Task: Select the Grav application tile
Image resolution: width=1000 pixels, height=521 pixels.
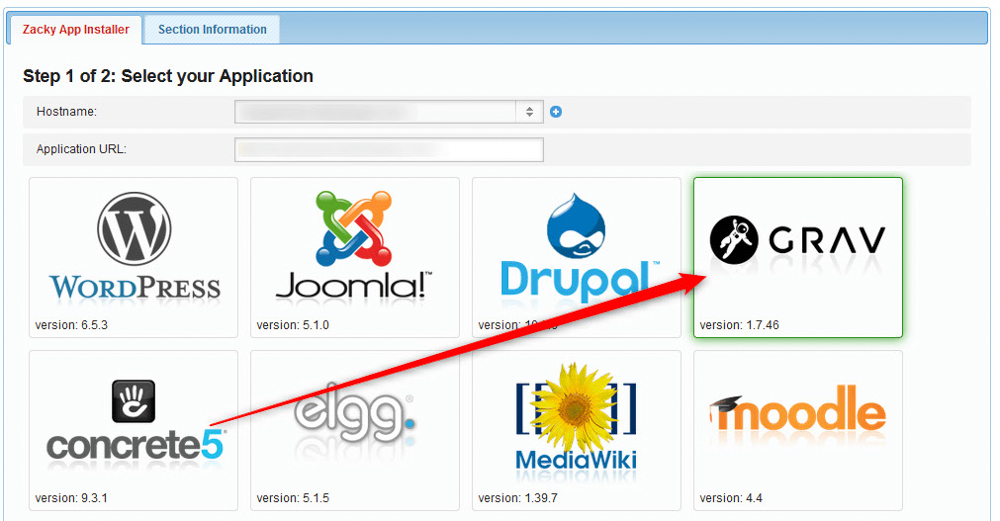Action: pos(798,257)
